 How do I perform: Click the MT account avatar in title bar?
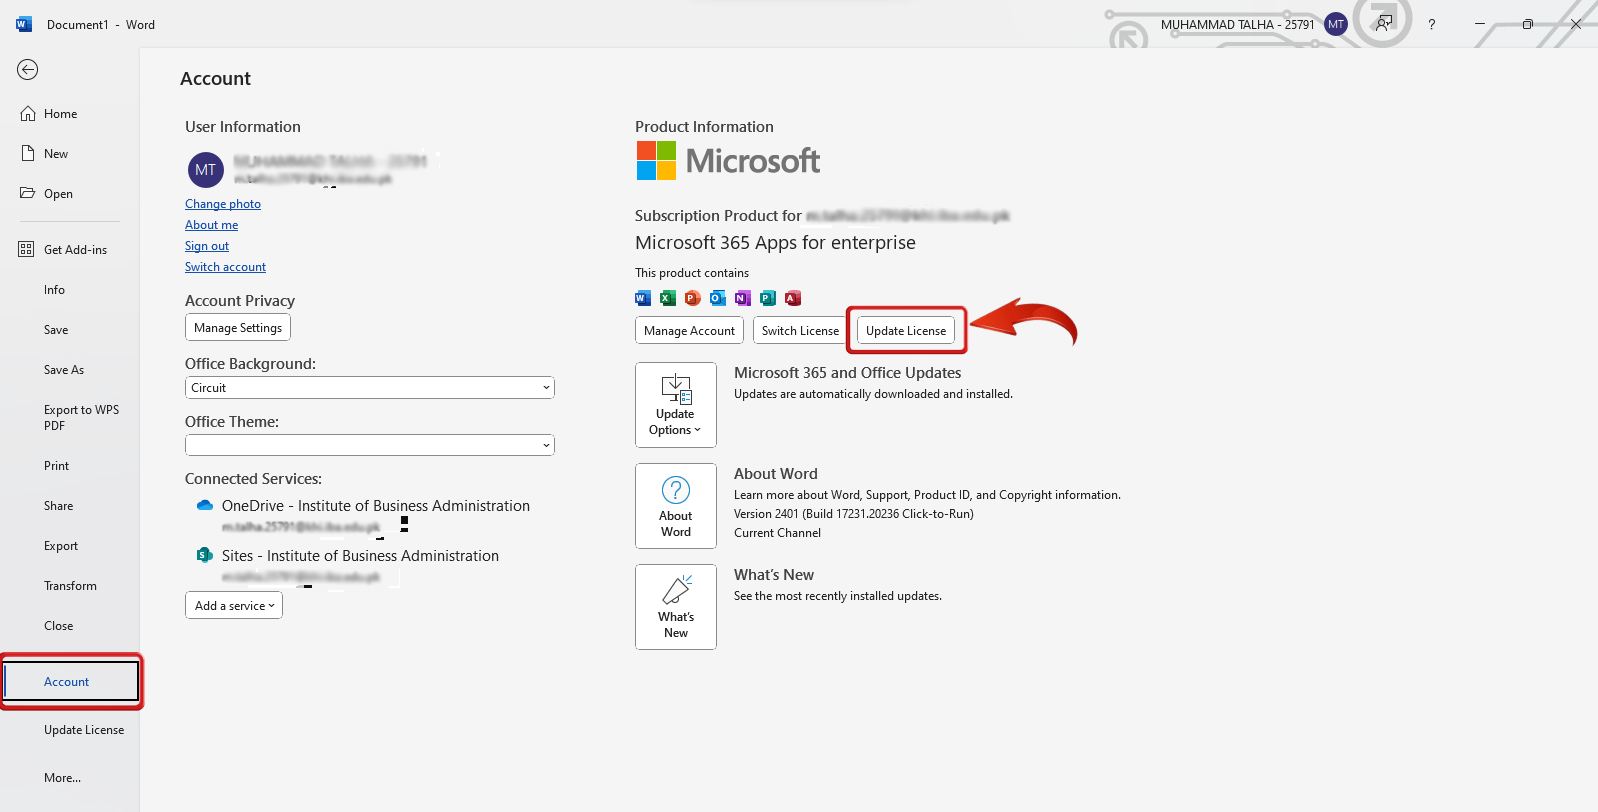point(1336,24)
